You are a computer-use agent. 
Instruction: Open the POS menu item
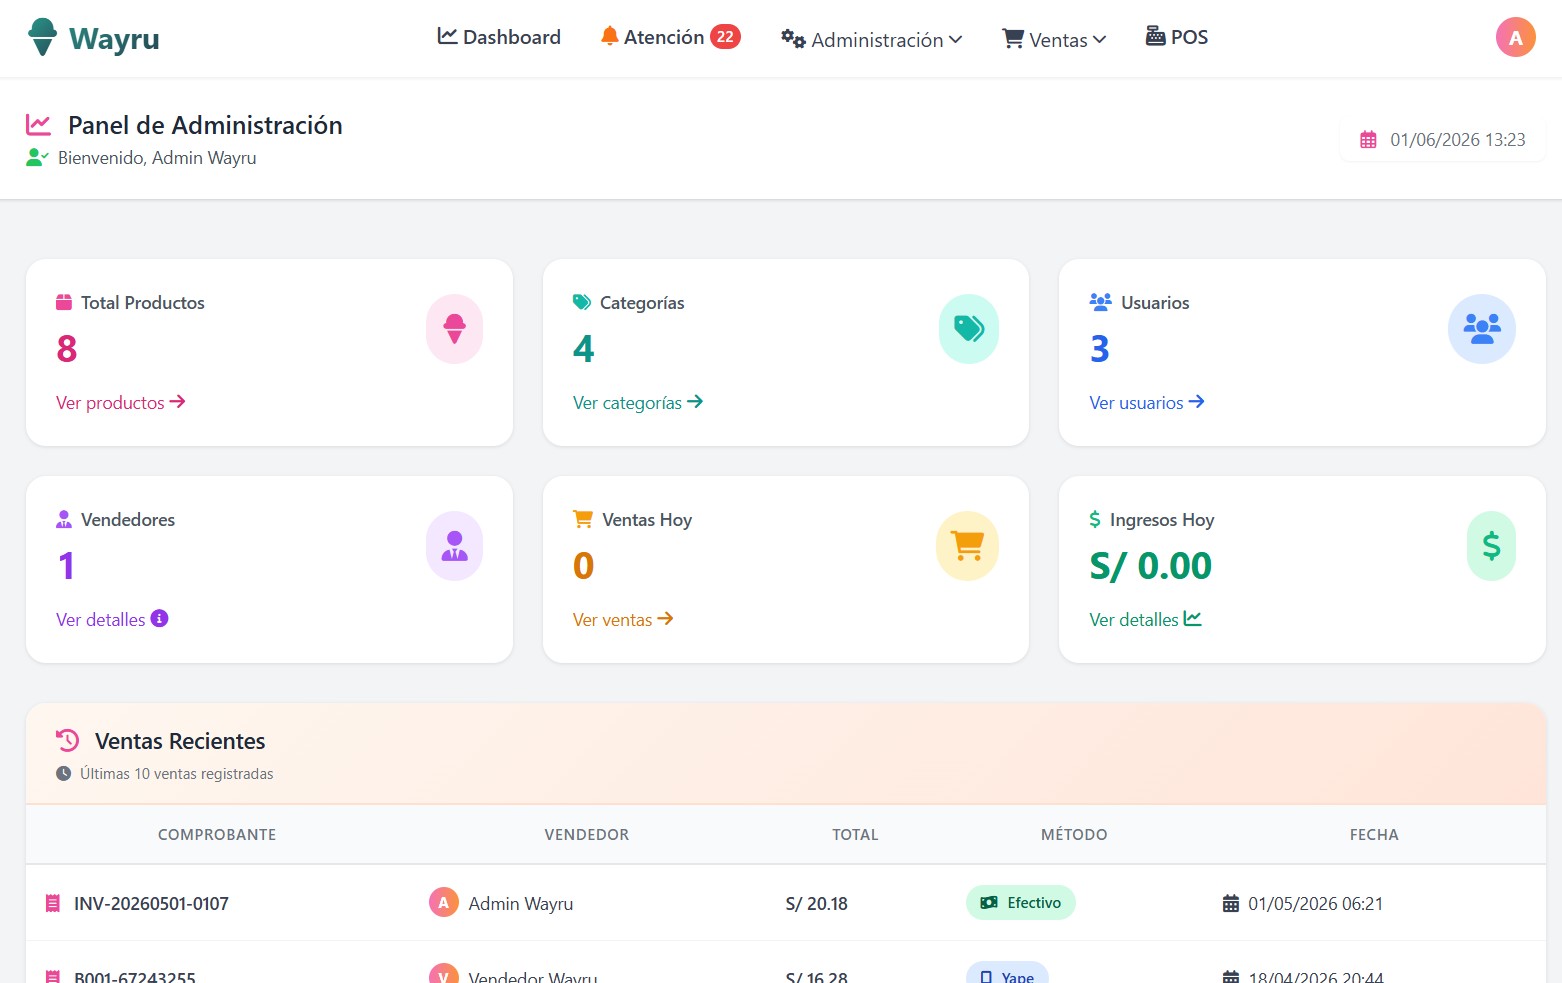coord(1177,37)
